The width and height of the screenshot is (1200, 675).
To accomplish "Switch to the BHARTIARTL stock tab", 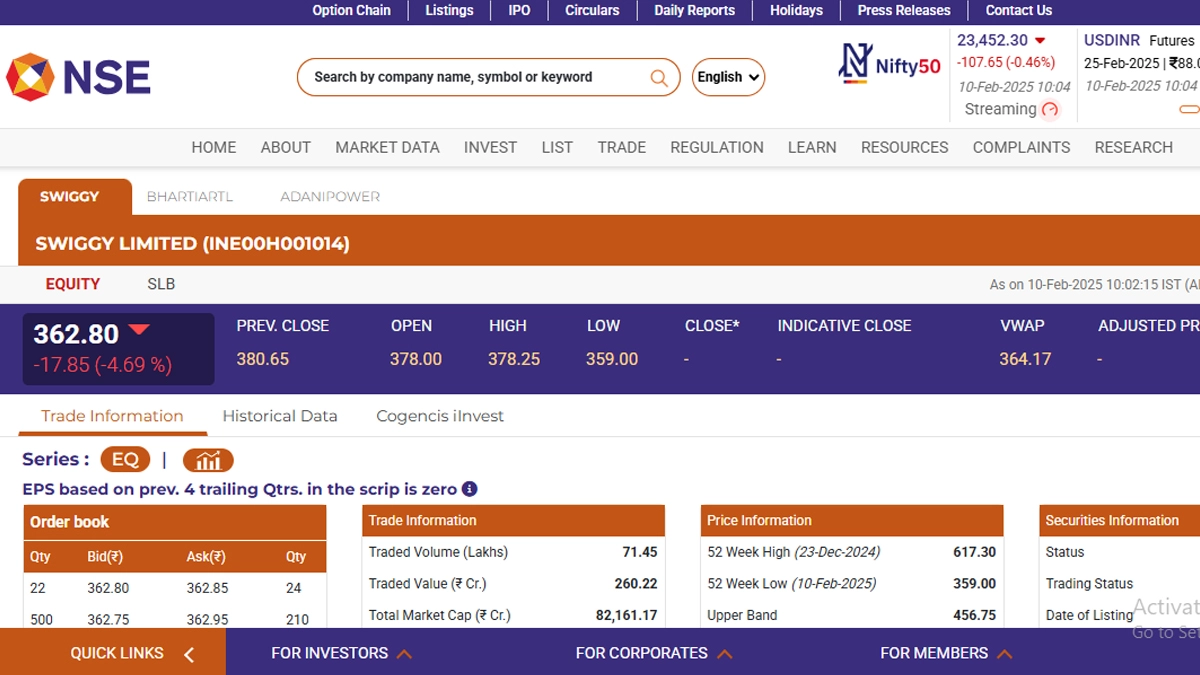I will coord(190,197).
